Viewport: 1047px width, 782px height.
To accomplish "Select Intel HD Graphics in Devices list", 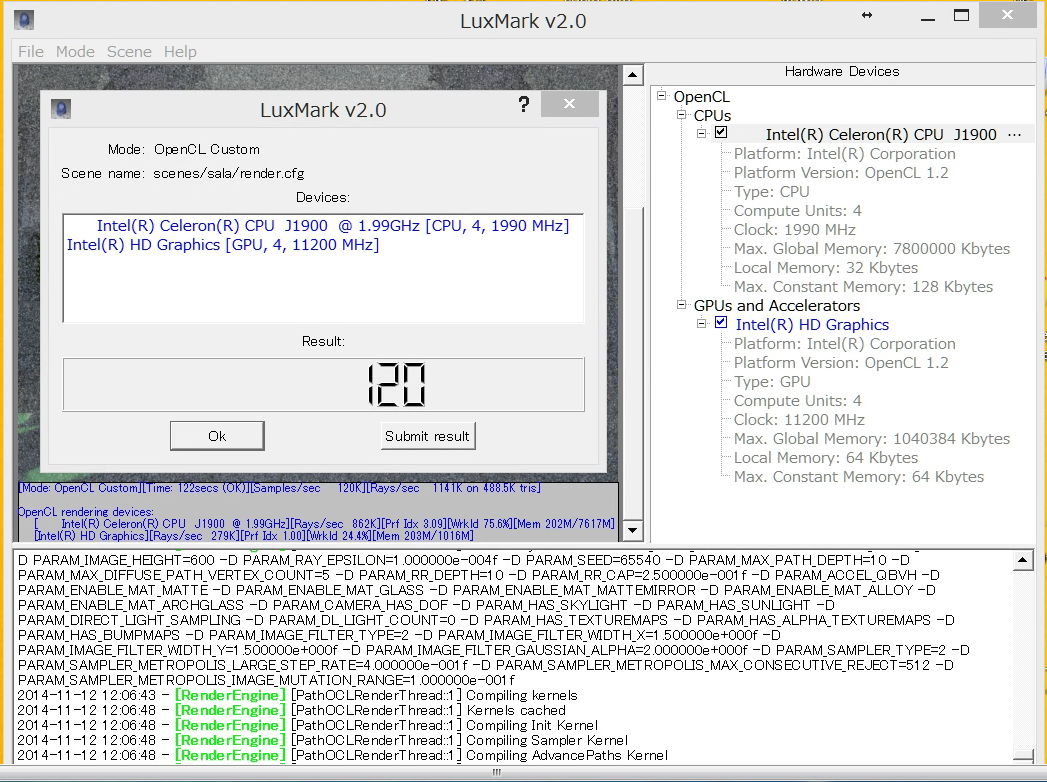I will tap(222, 245).
